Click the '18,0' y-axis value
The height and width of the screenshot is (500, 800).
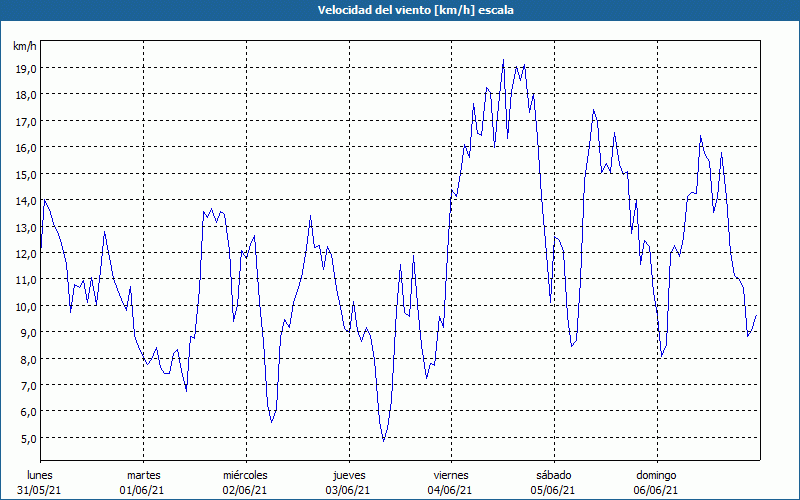(26, 95)
